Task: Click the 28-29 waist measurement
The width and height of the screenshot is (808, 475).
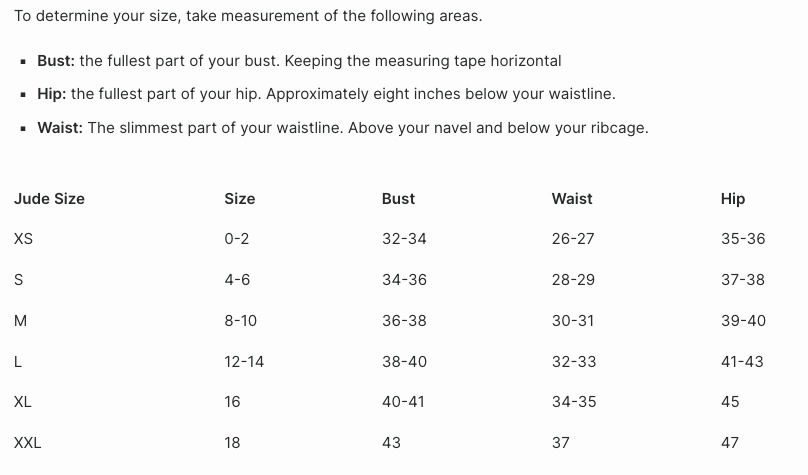Action: pos(573,280)
